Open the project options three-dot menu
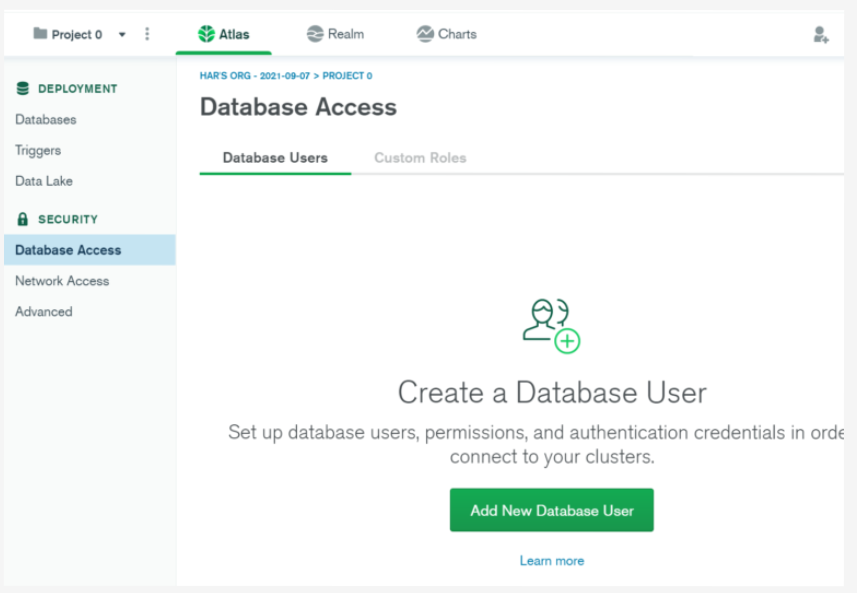Screen dimensions: 857x593 147,34
